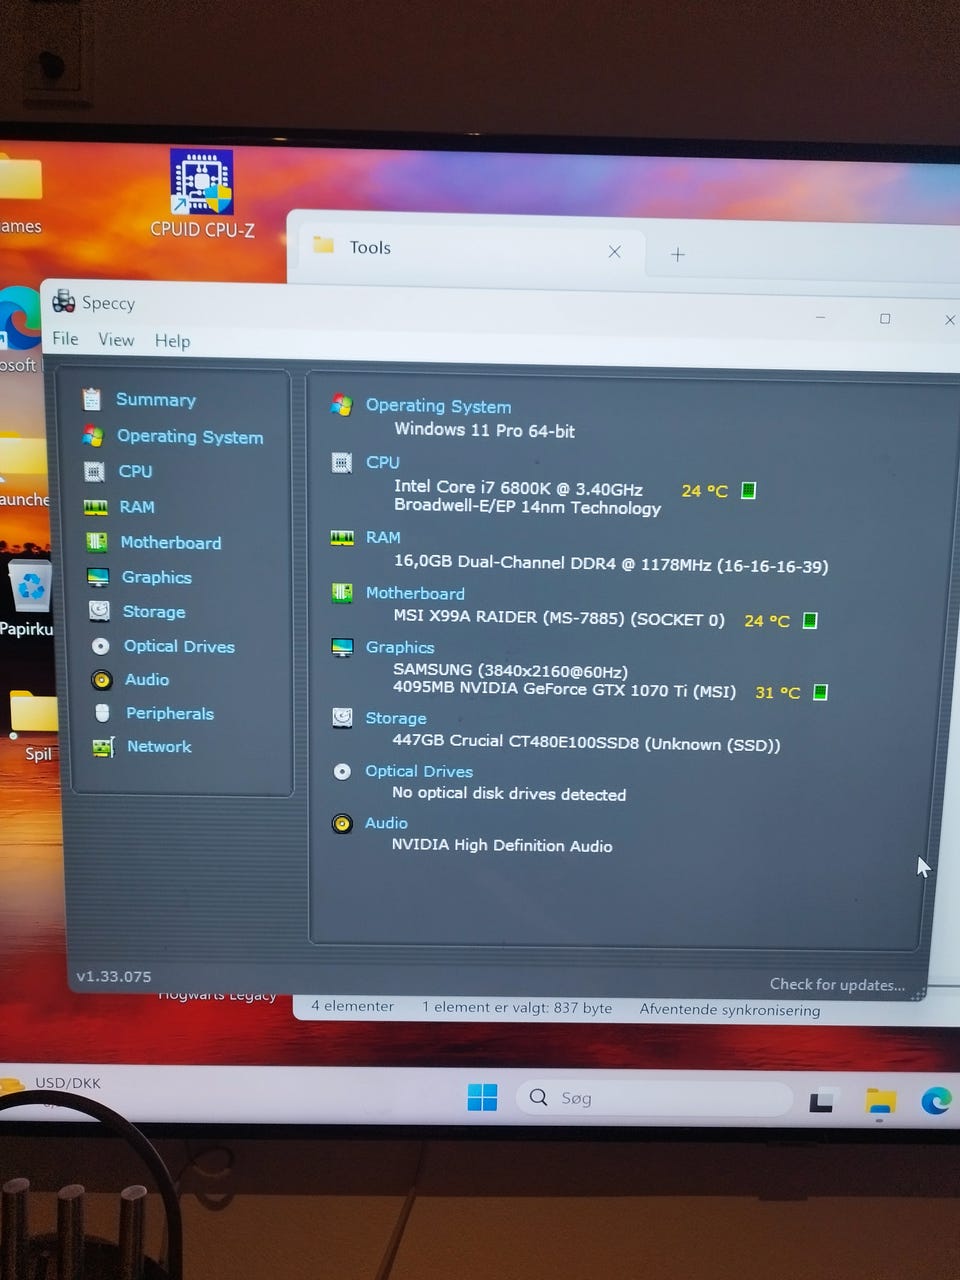Click the v1.33.075 version label

tap(114, 976)
